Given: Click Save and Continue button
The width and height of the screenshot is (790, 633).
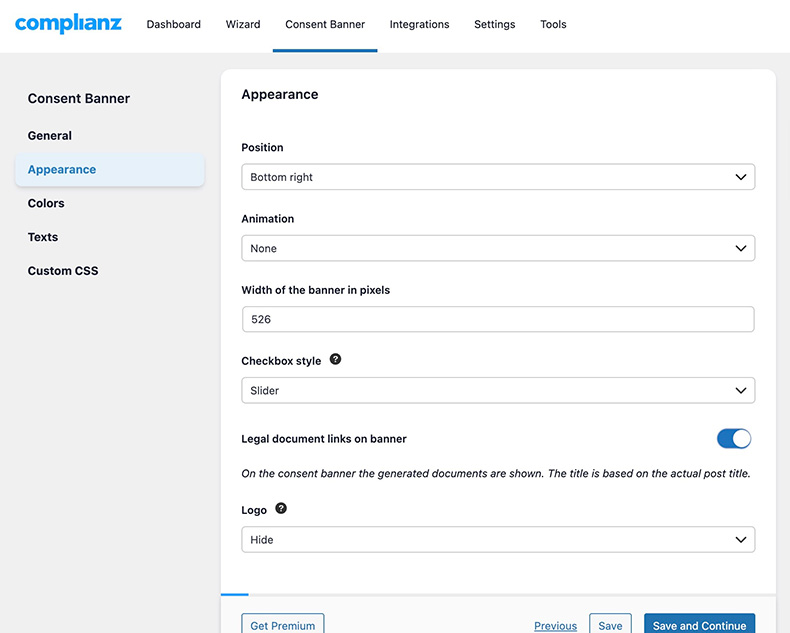Looking at the screenshot, I should tap(699, 625).
